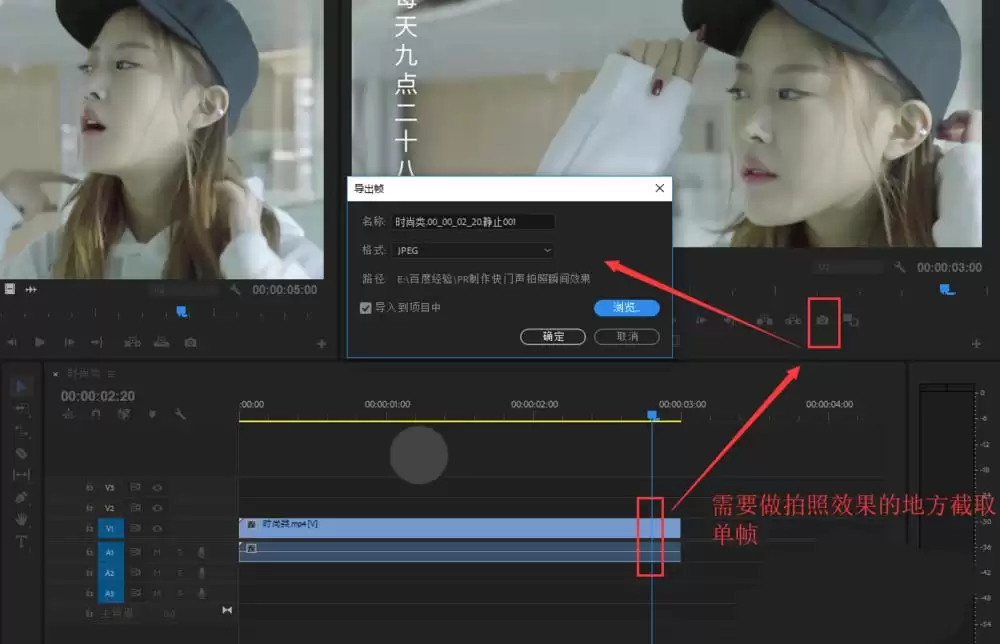
Task: Open the 格式 JPEG format dropdown
Action: click(x=473, y=251)
